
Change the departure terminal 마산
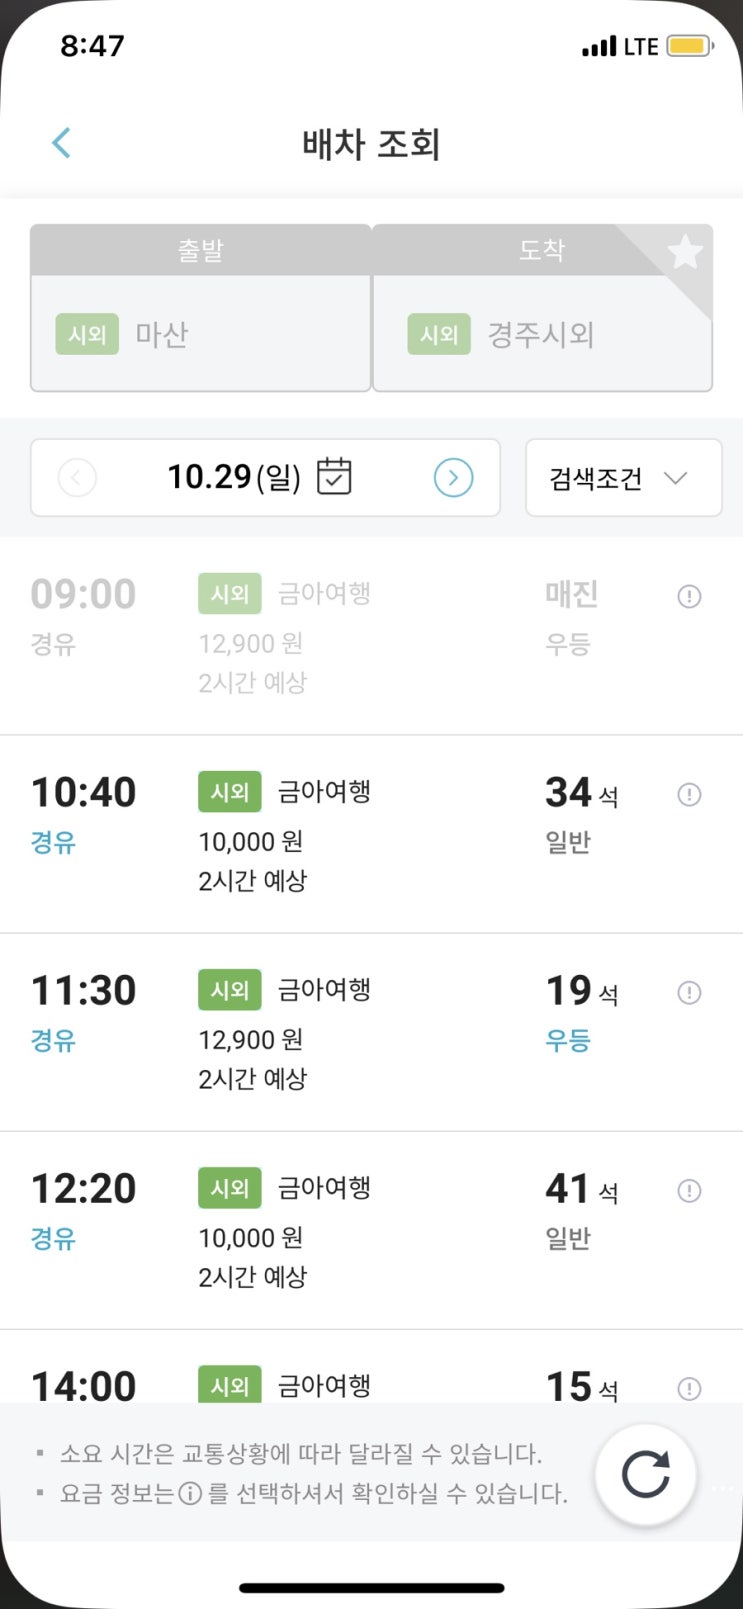200,334
